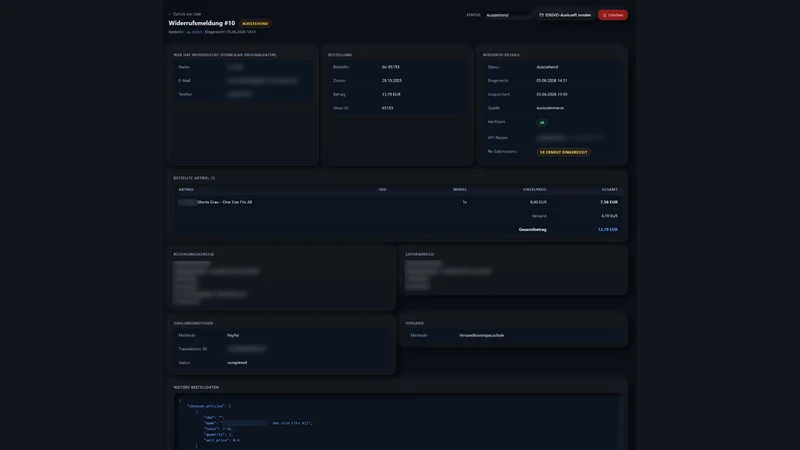
Task: Select the shipping cost 4,79 EUR
Action: tap(609, 216)
